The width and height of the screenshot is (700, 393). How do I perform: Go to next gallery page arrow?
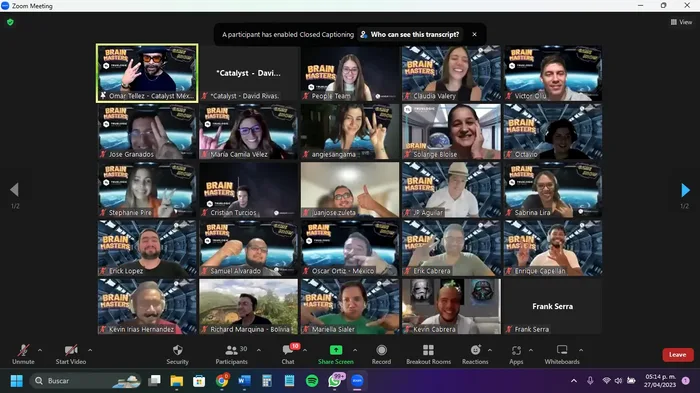[685, 190]
